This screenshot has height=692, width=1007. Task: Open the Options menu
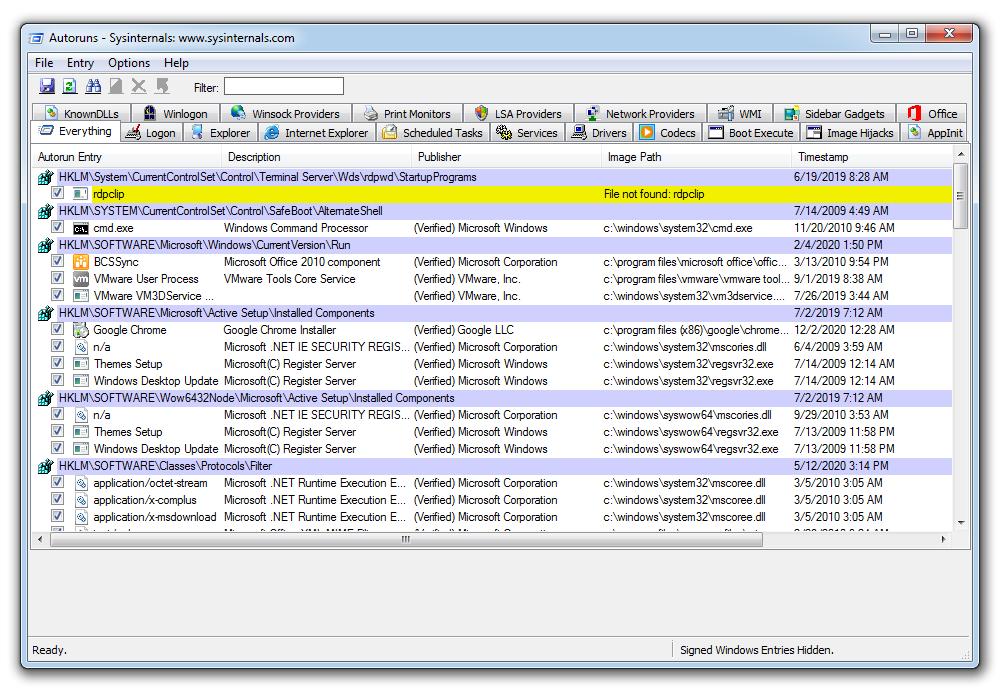coord(128,62)
